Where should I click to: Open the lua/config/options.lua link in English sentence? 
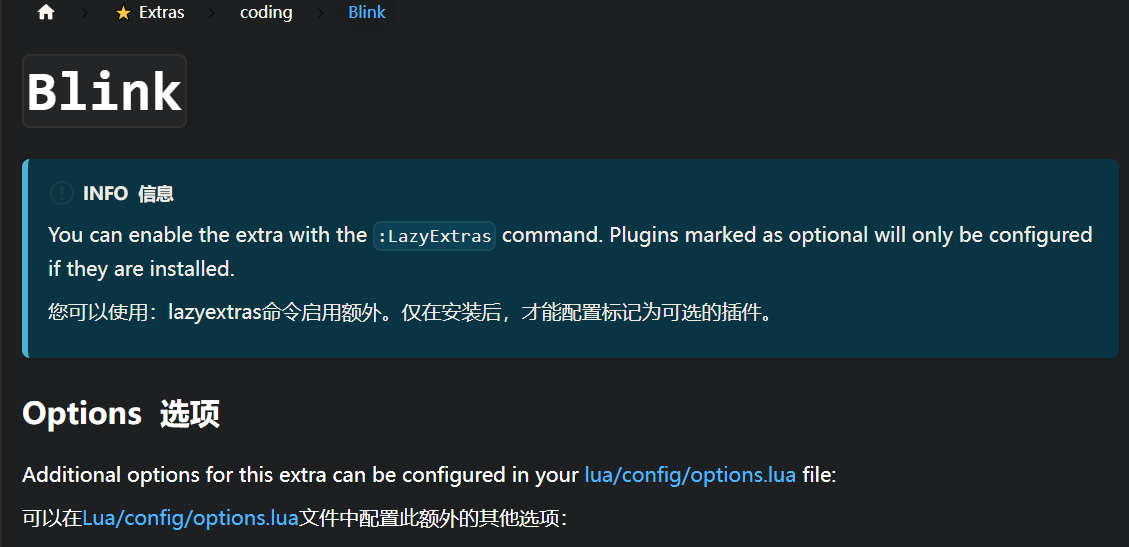point(690,475)
